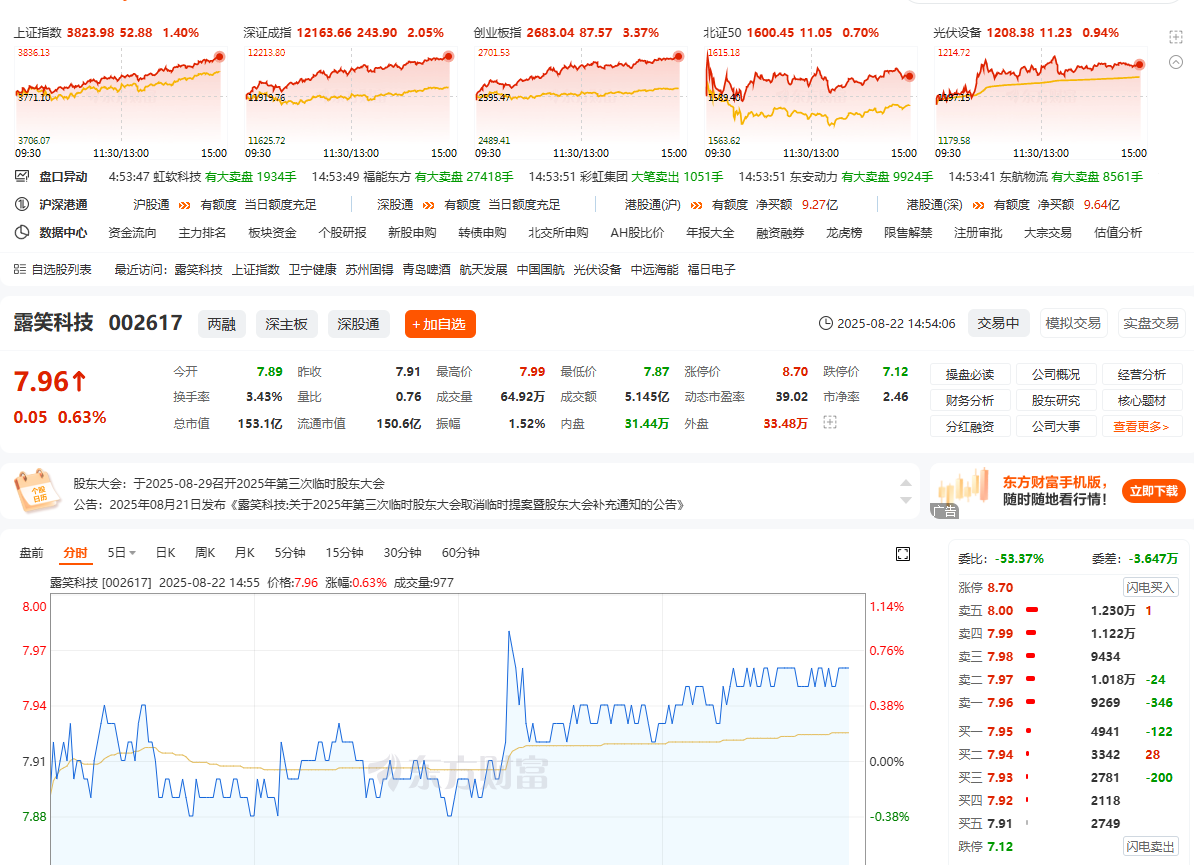
Task: Open recently visited stock 中远海能
Action: (654, 270)
